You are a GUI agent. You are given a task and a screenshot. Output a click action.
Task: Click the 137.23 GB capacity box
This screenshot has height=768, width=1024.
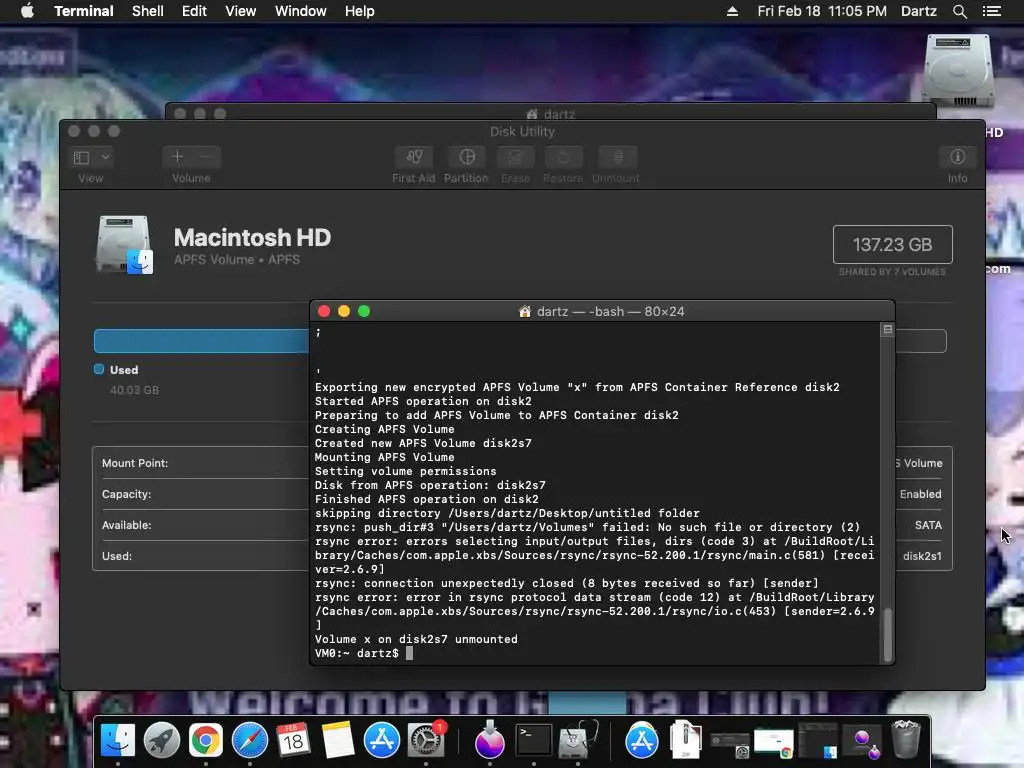892,244
